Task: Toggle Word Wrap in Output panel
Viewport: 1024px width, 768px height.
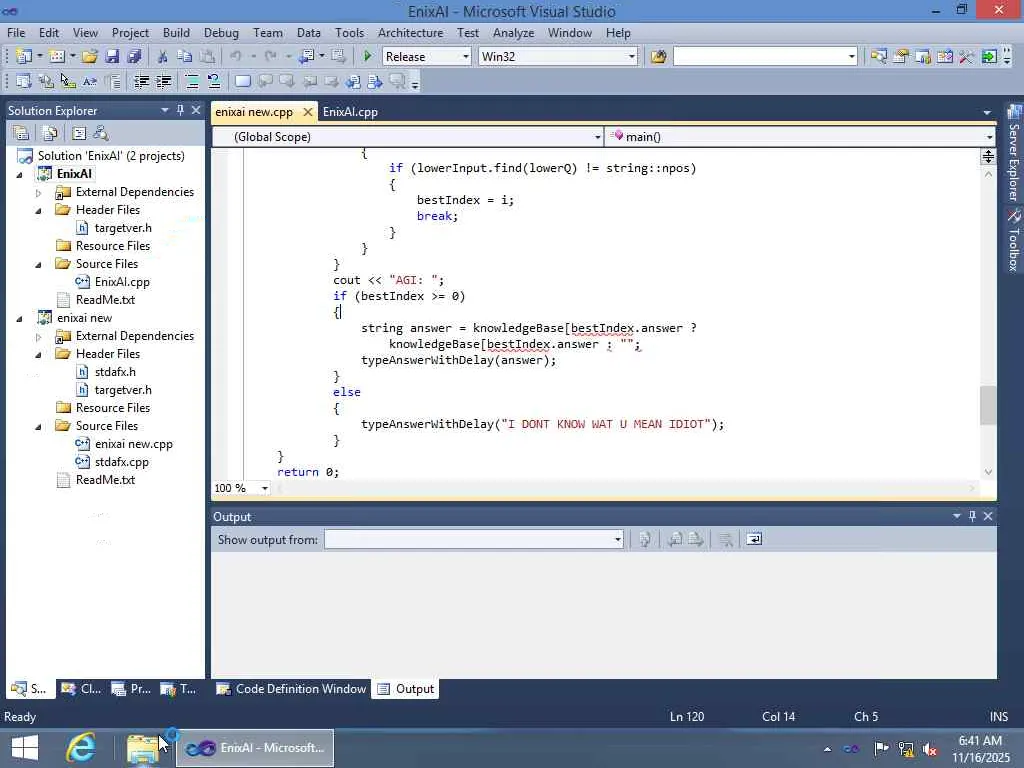Action: (754, 540)
